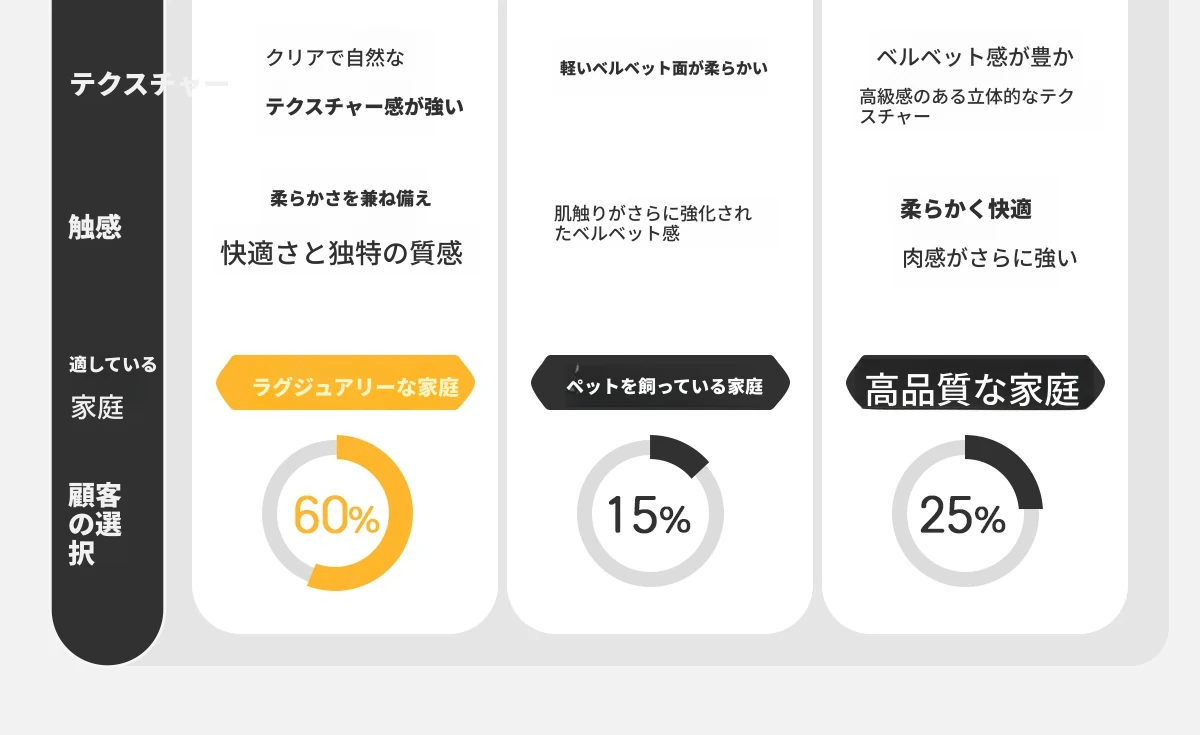Viewport: 1200px width, 735px height.
Task: Click the bold text 柔らかく快適
Action: [965, 209]
